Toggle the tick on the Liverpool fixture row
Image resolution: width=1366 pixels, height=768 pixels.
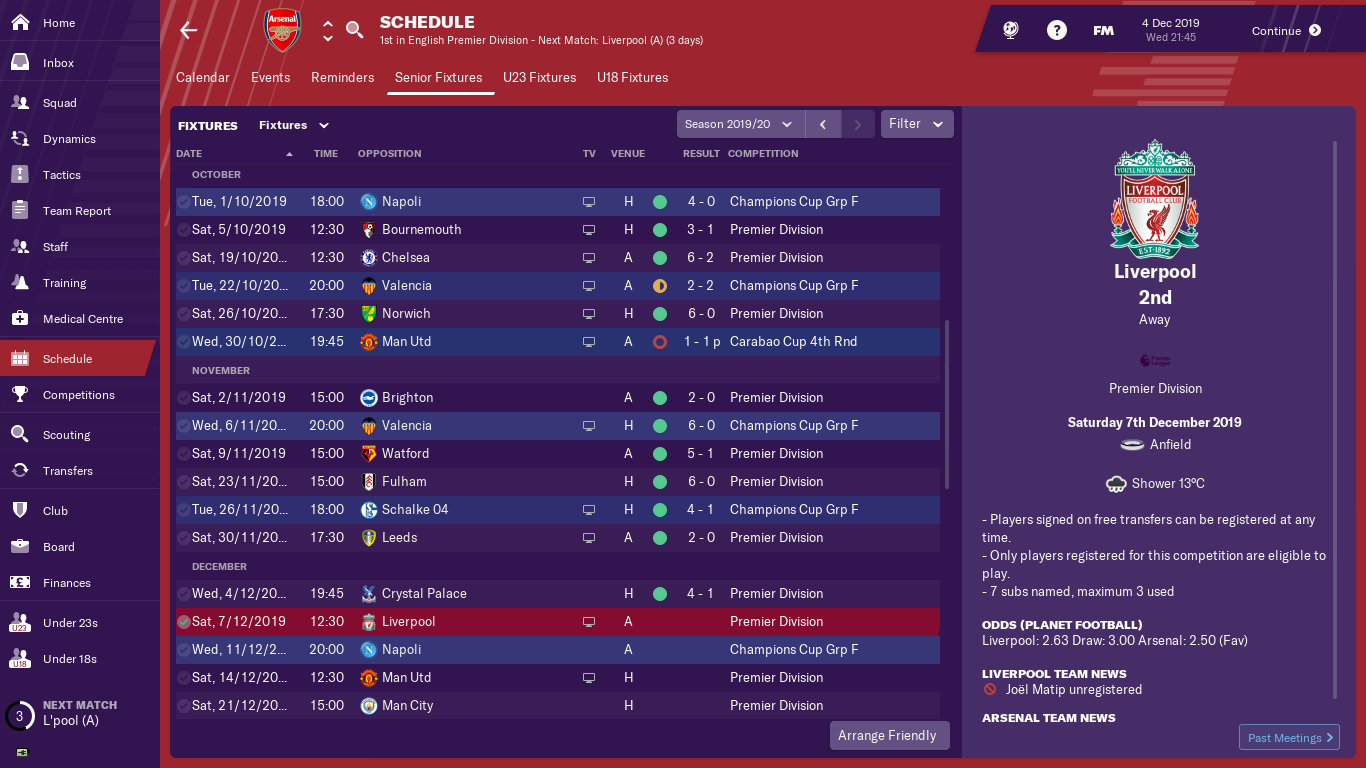(x=183, y=622)
